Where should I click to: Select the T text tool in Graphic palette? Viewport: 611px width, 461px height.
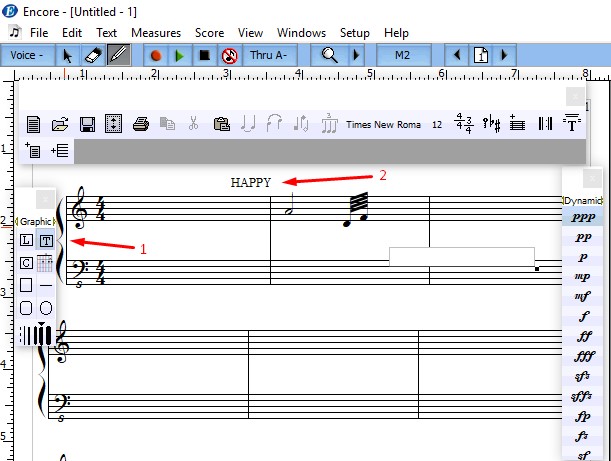(x=46, y=240)
